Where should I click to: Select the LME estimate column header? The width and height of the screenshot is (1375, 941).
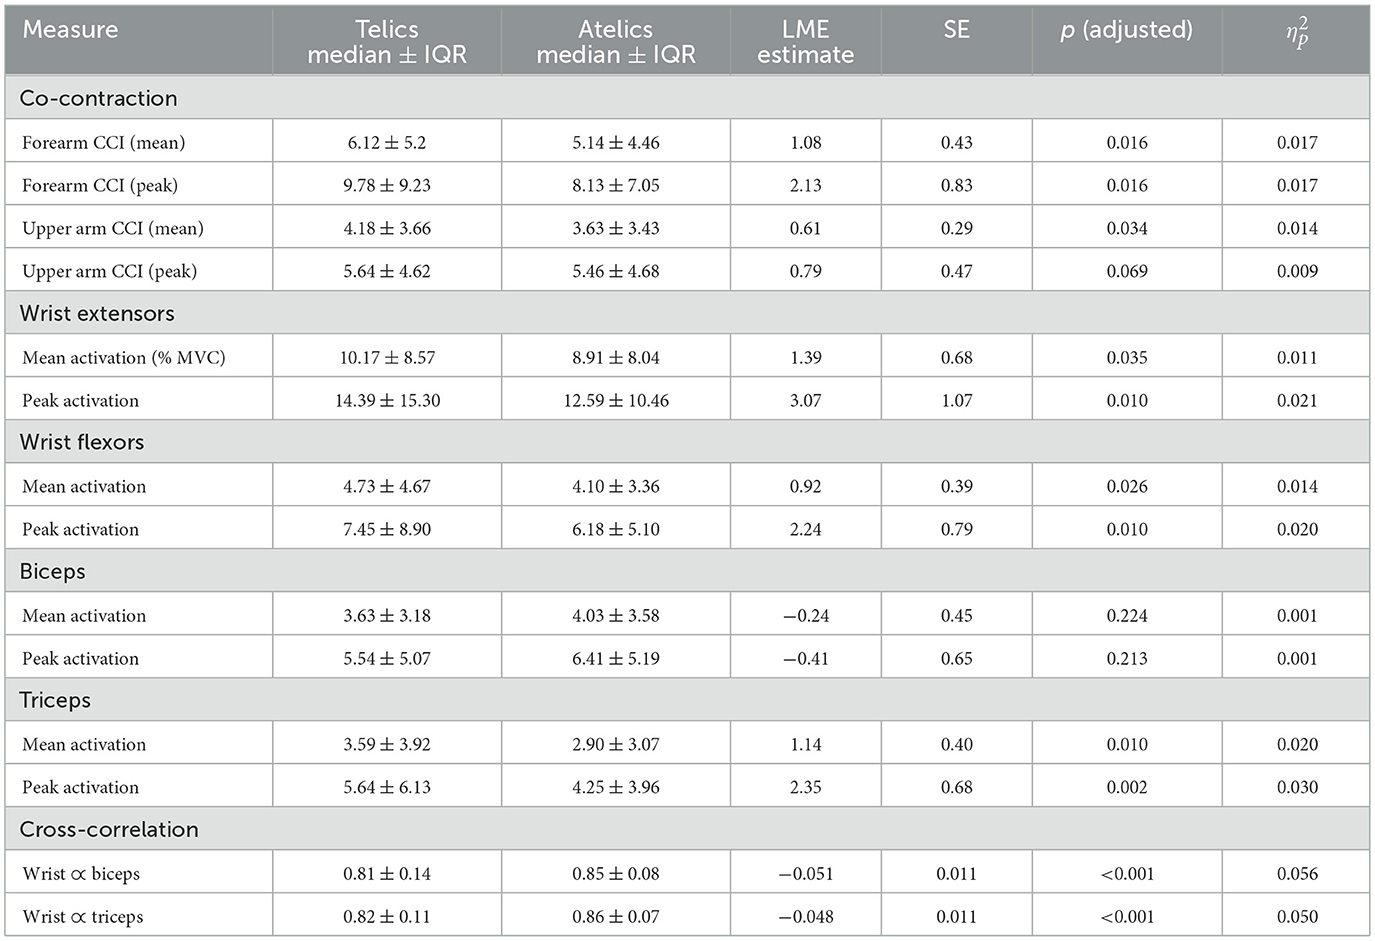(x=805, y=42)
